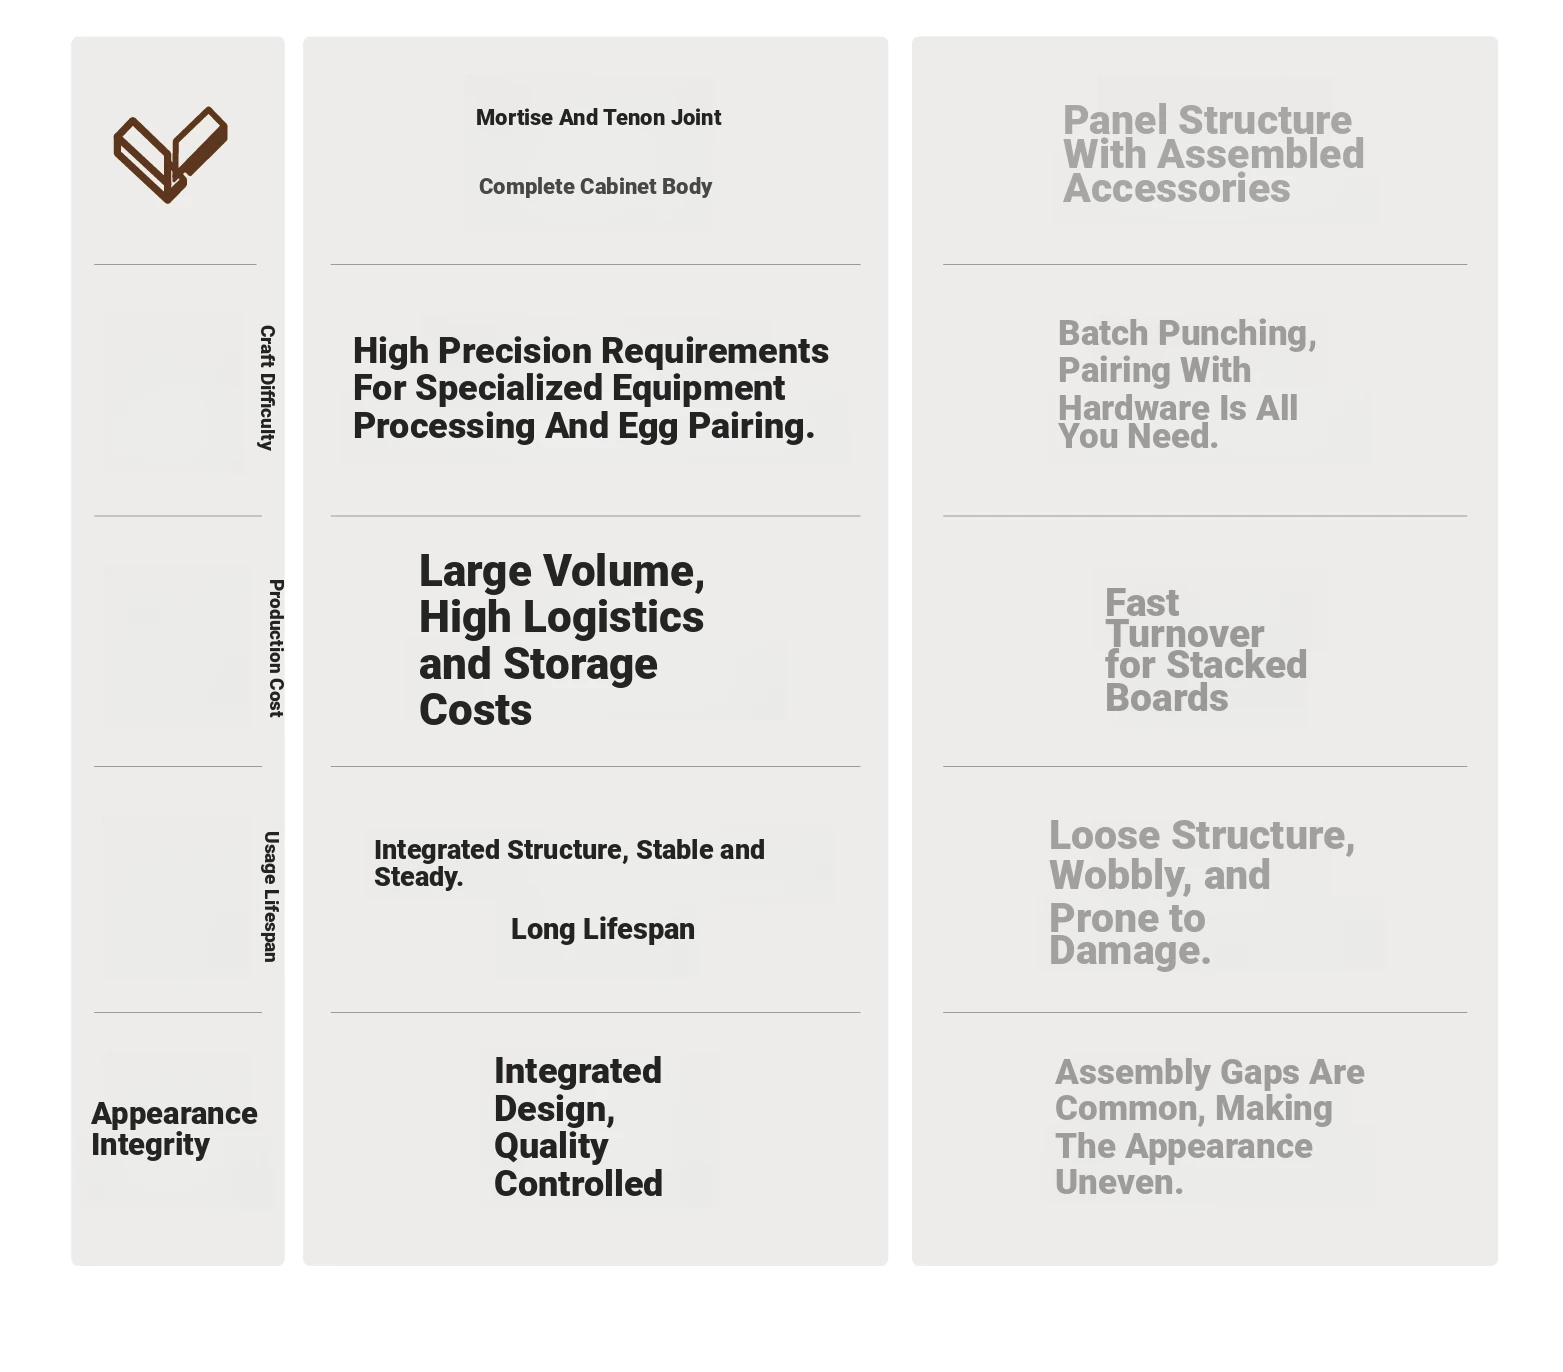
Task: Click the Complete Cabinet Body text
Action: 595,187
